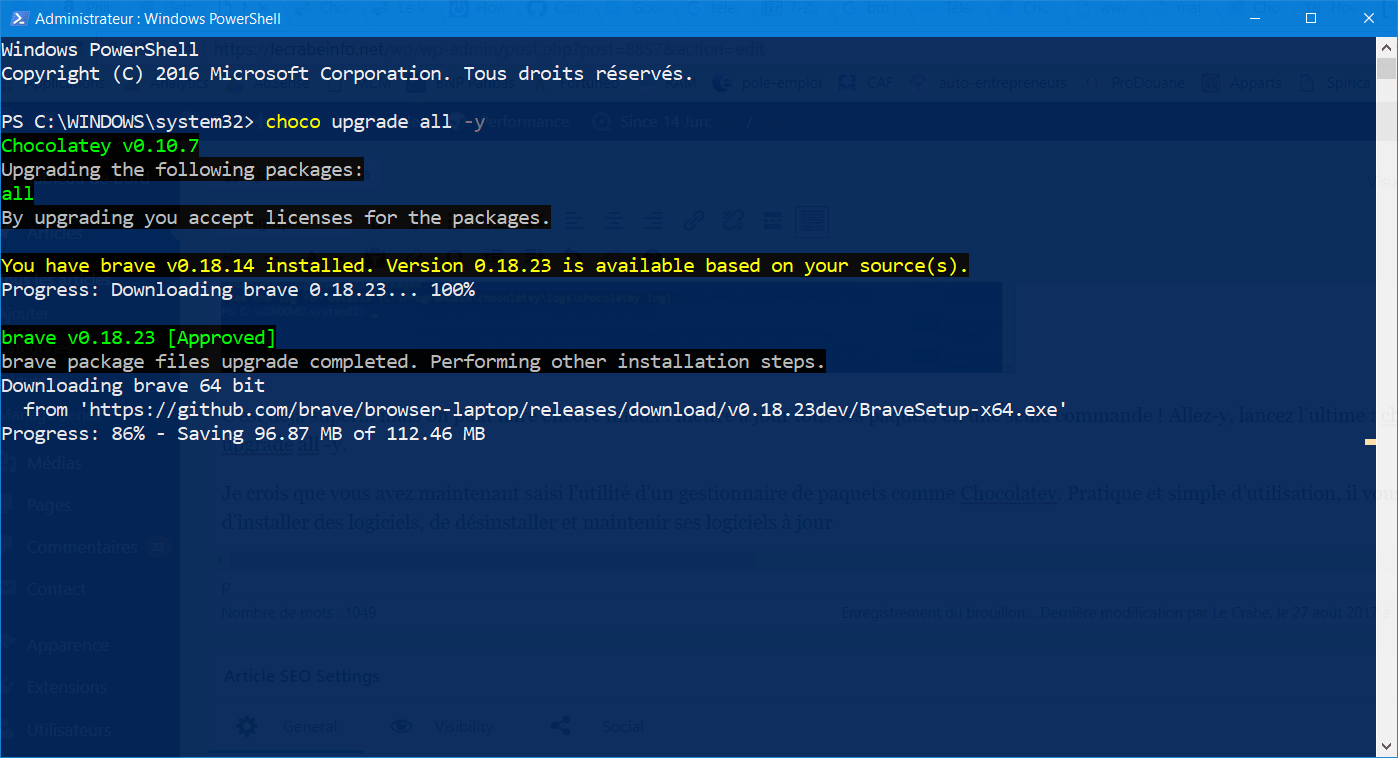Click 'Upgrading the following packages:' line
Screen dimensions: 1398x758
click(182, 170)
